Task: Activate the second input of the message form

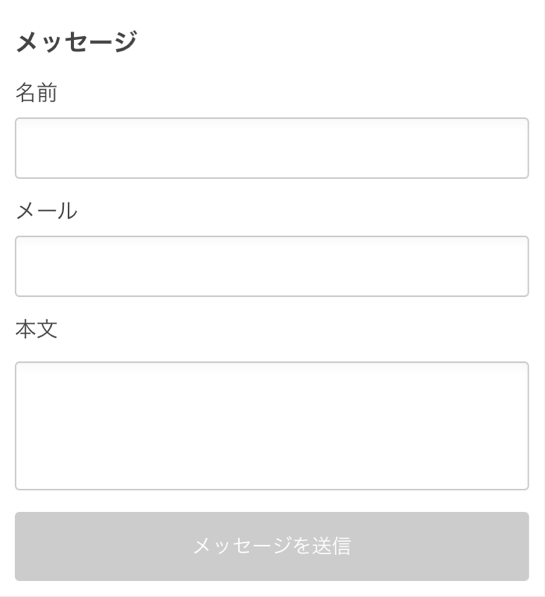Action: pos(272,266)
